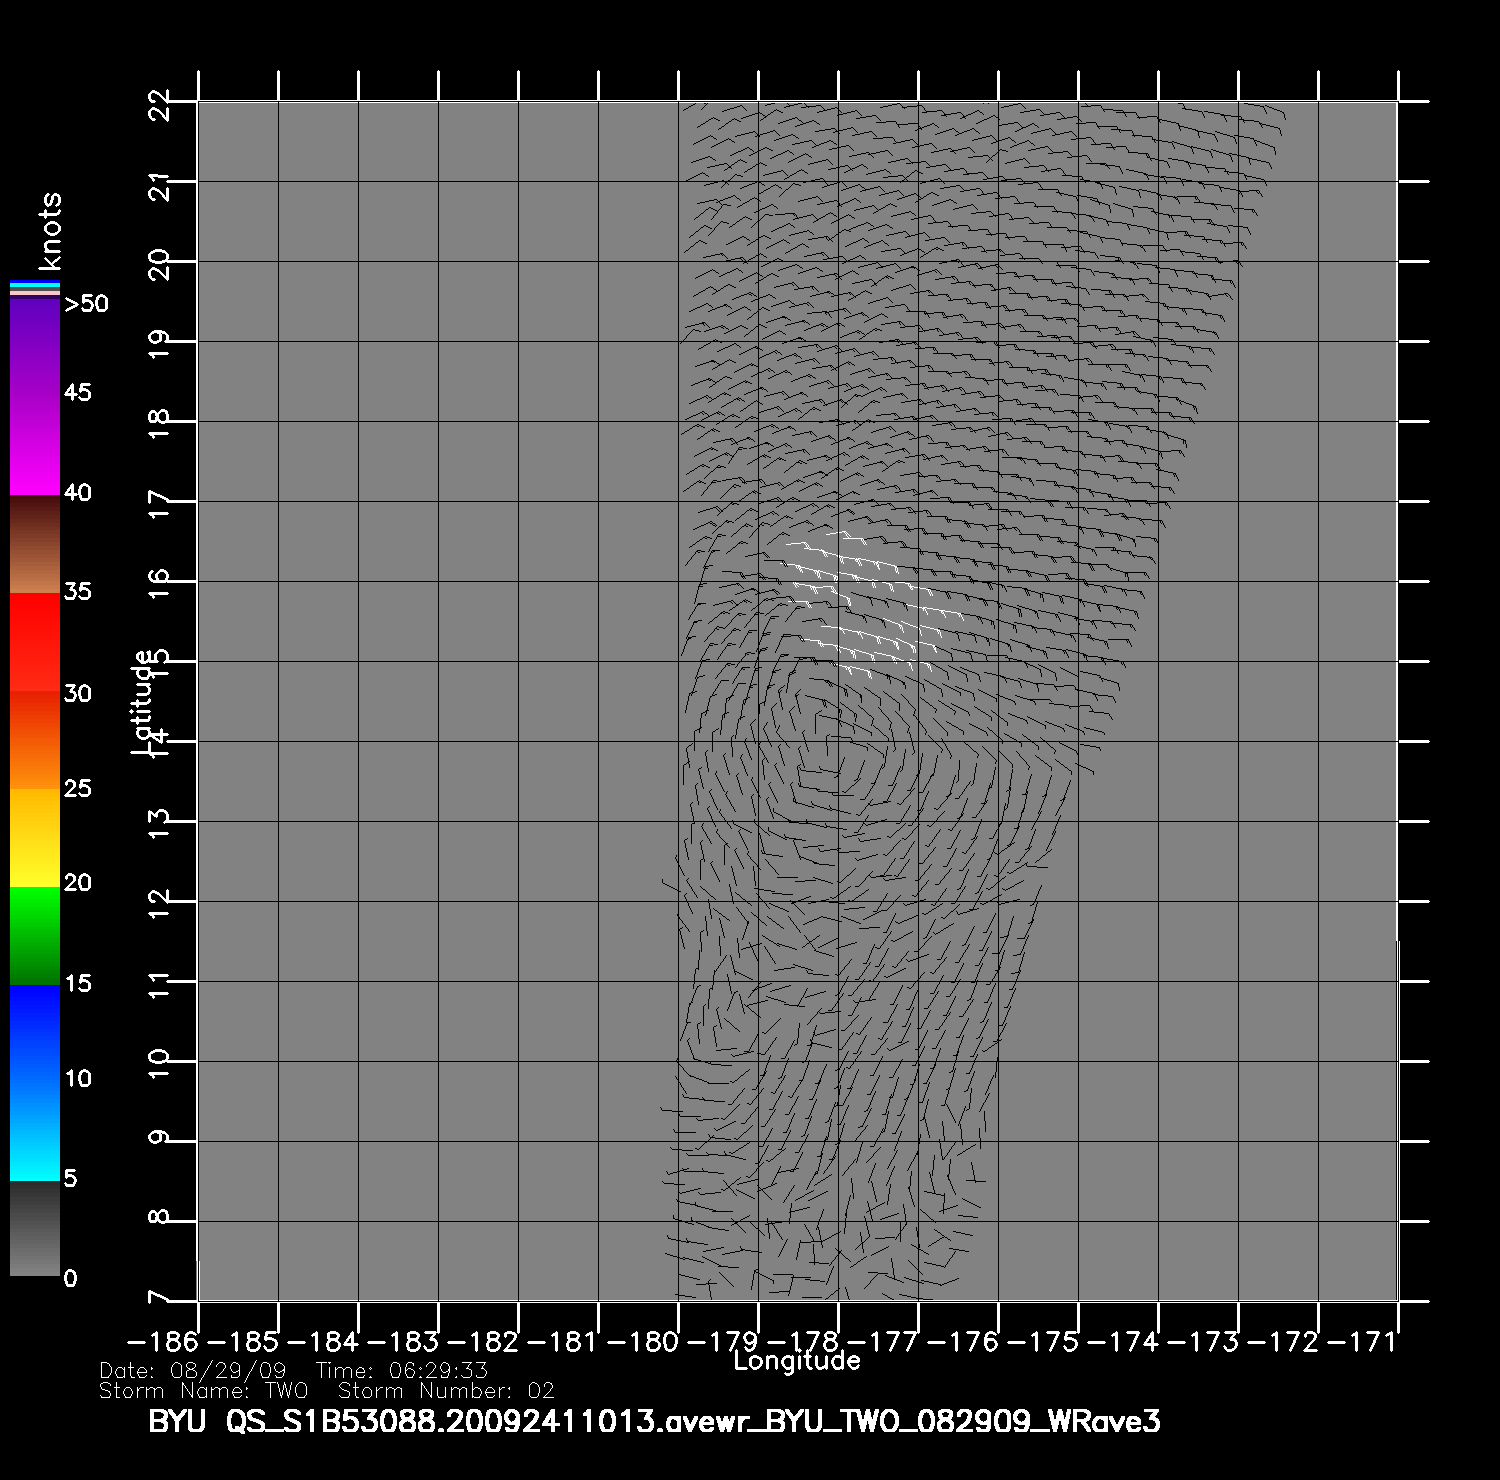Click the "knots" legend unit label
Viewport: 1500px width, 1480px height.
50,231
